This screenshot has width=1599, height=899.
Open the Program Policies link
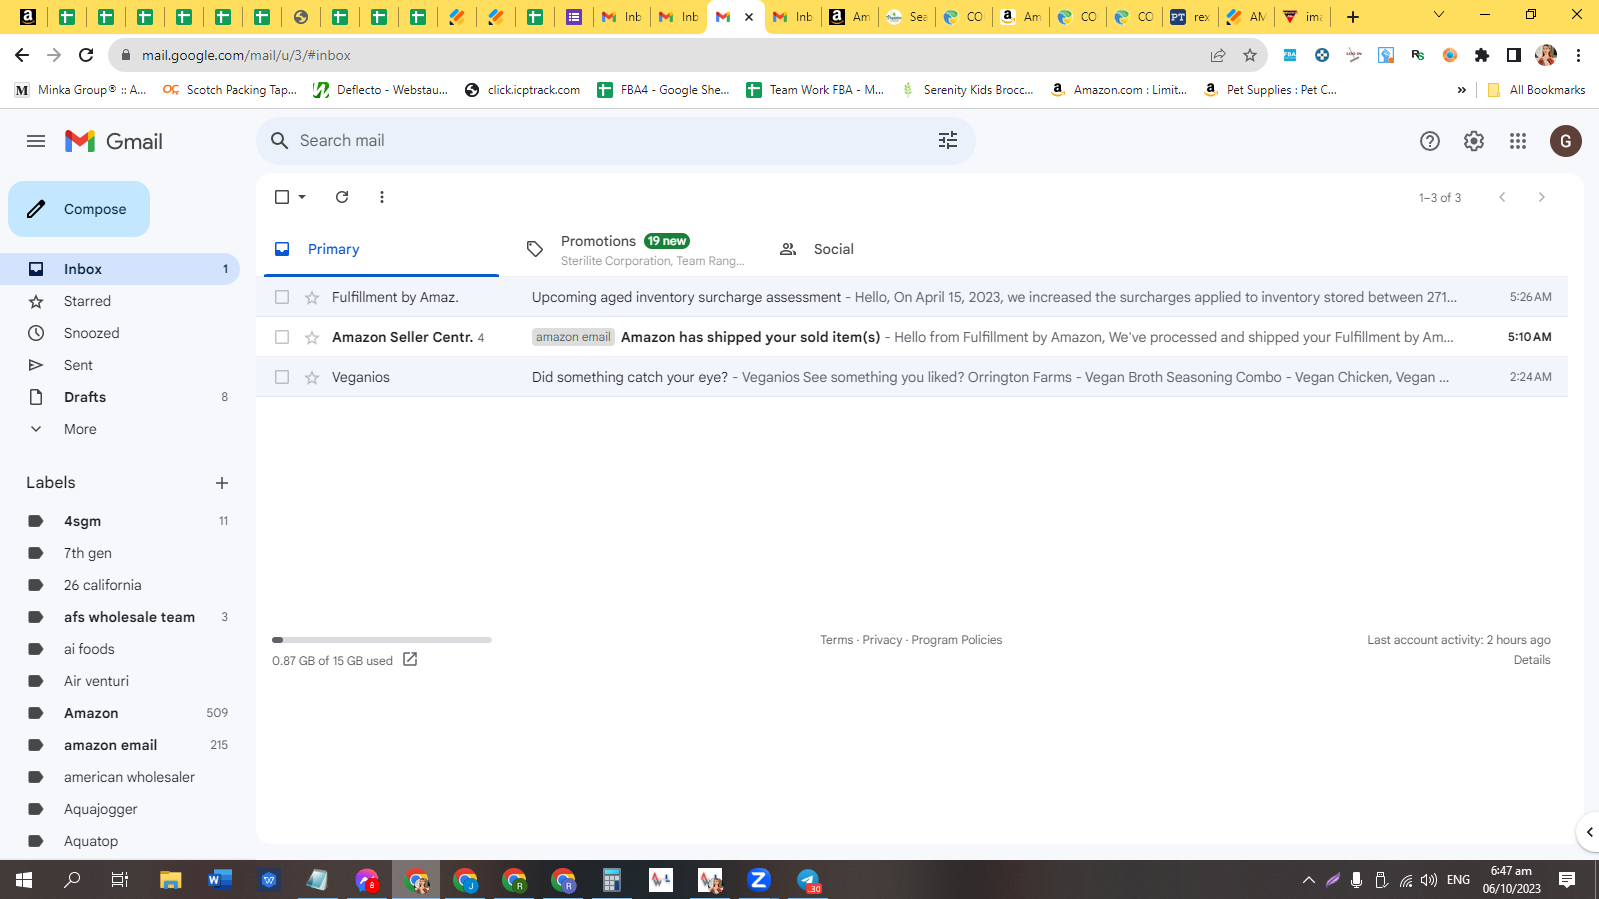coord(957,640)
